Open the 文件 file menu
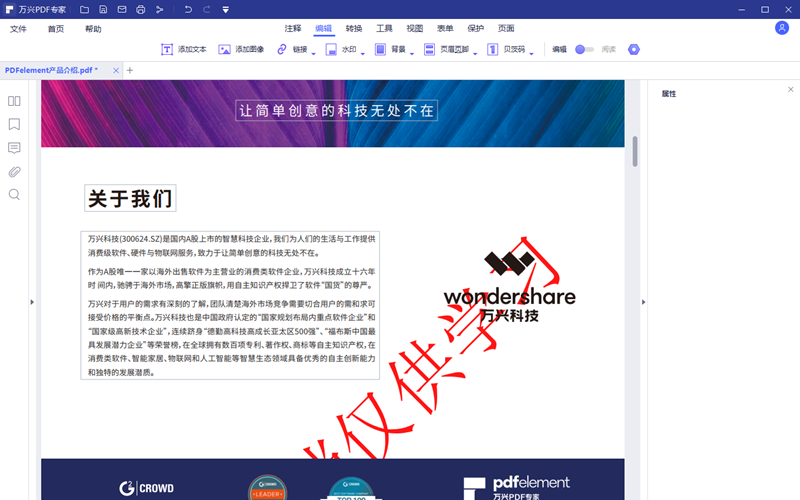This screenshot has width=800, height=500. point(19,29)
